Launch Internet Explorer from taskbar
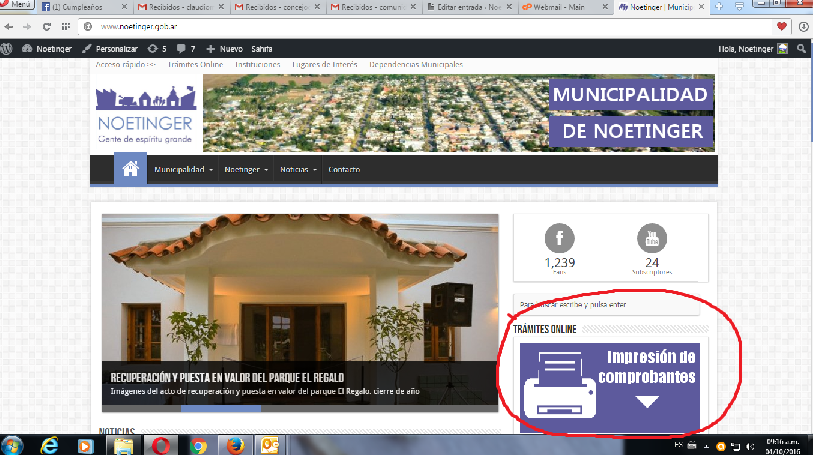The image size is (813, 455). pos(49,446)
